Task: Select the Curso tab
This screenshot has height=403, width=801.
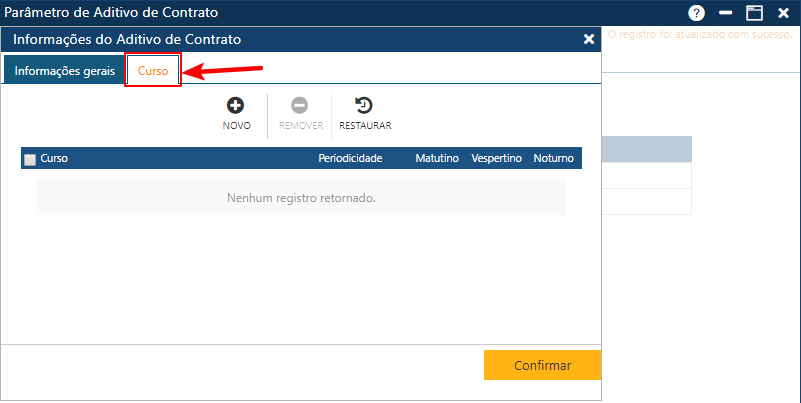Action: click(x=153, y=72)
